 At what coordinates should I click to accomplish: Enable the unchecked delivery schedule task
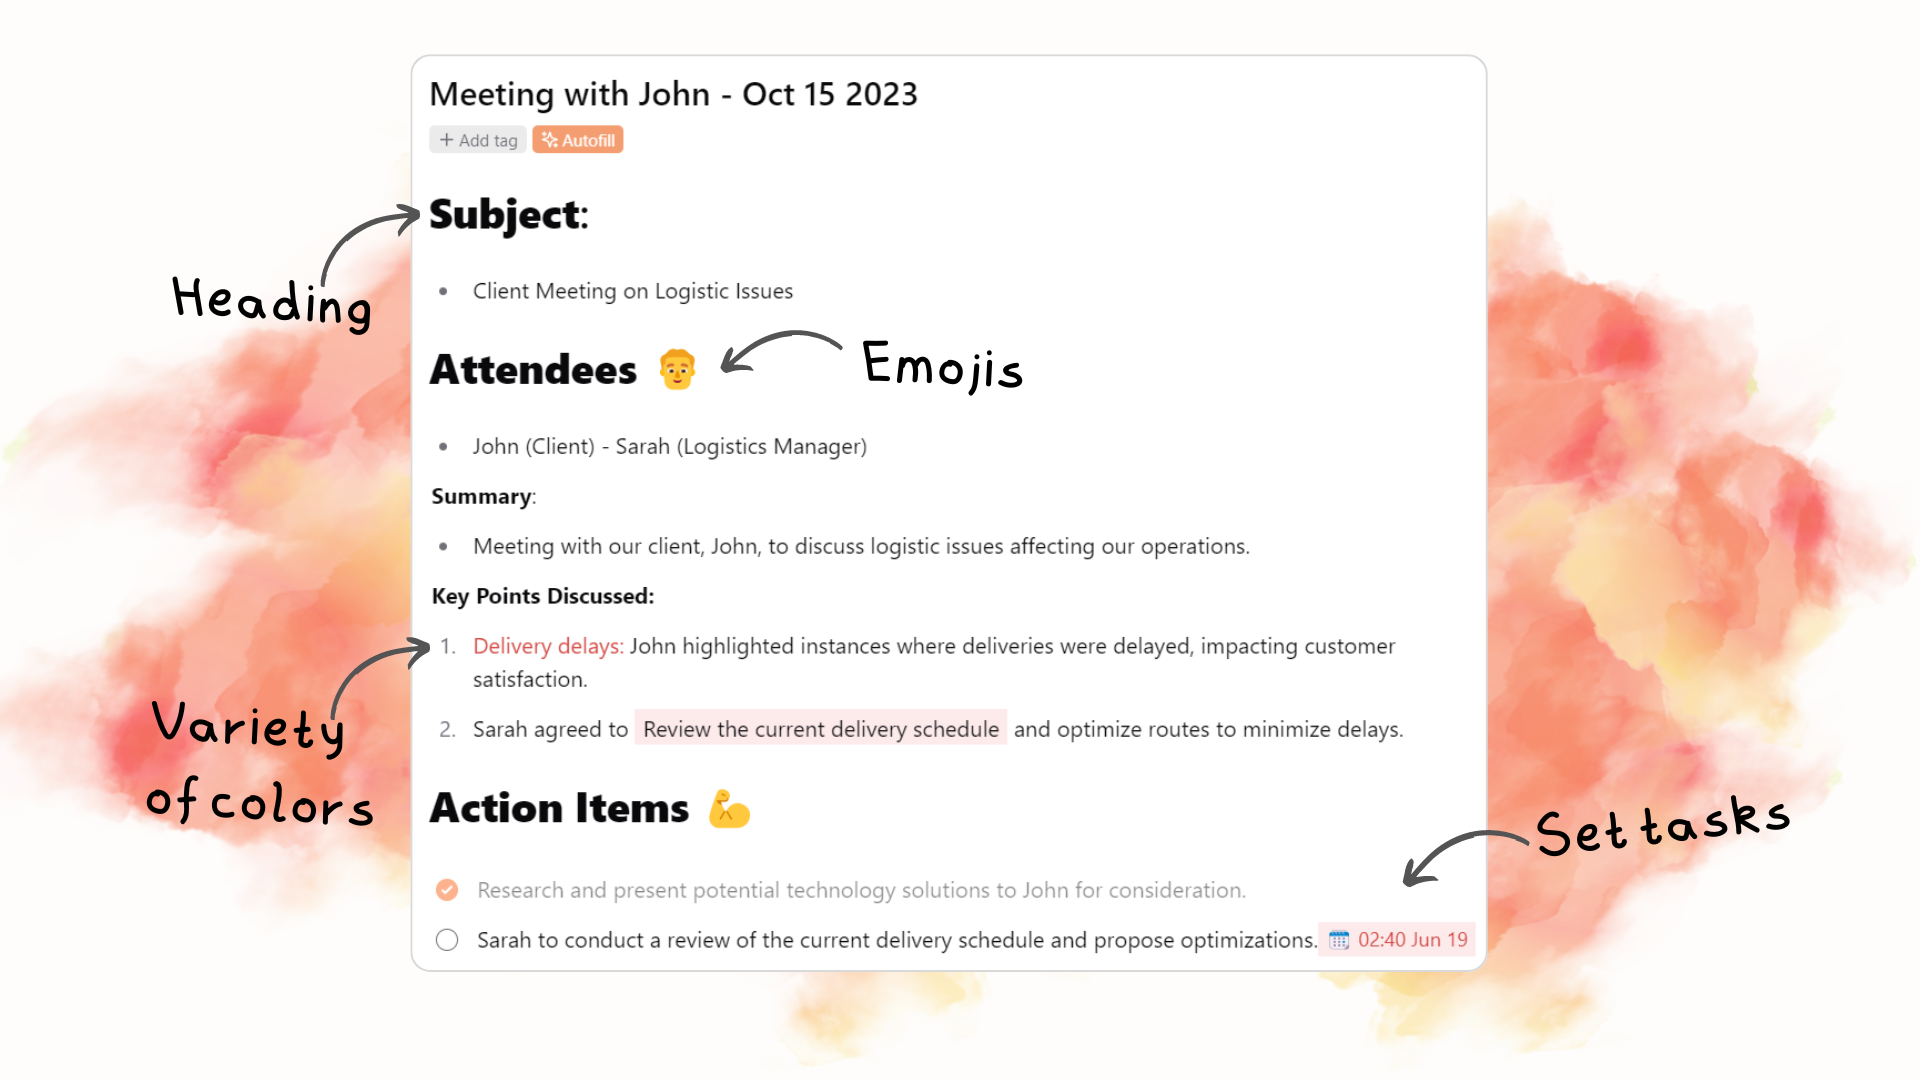tap(447, 938)
